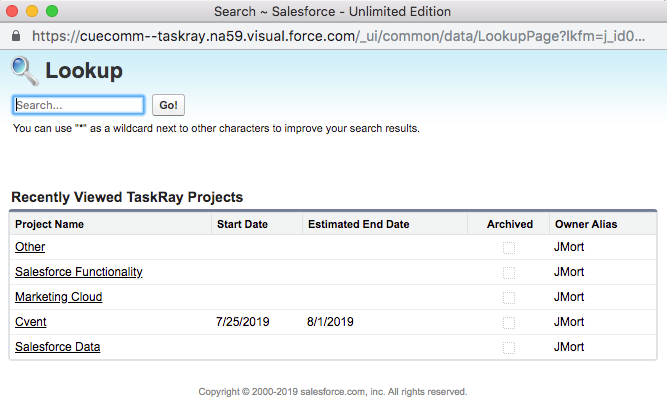Click JMort owner in Salesforce Functionality row
Screen dimensions: 667x400
click(x=569, y=272)
